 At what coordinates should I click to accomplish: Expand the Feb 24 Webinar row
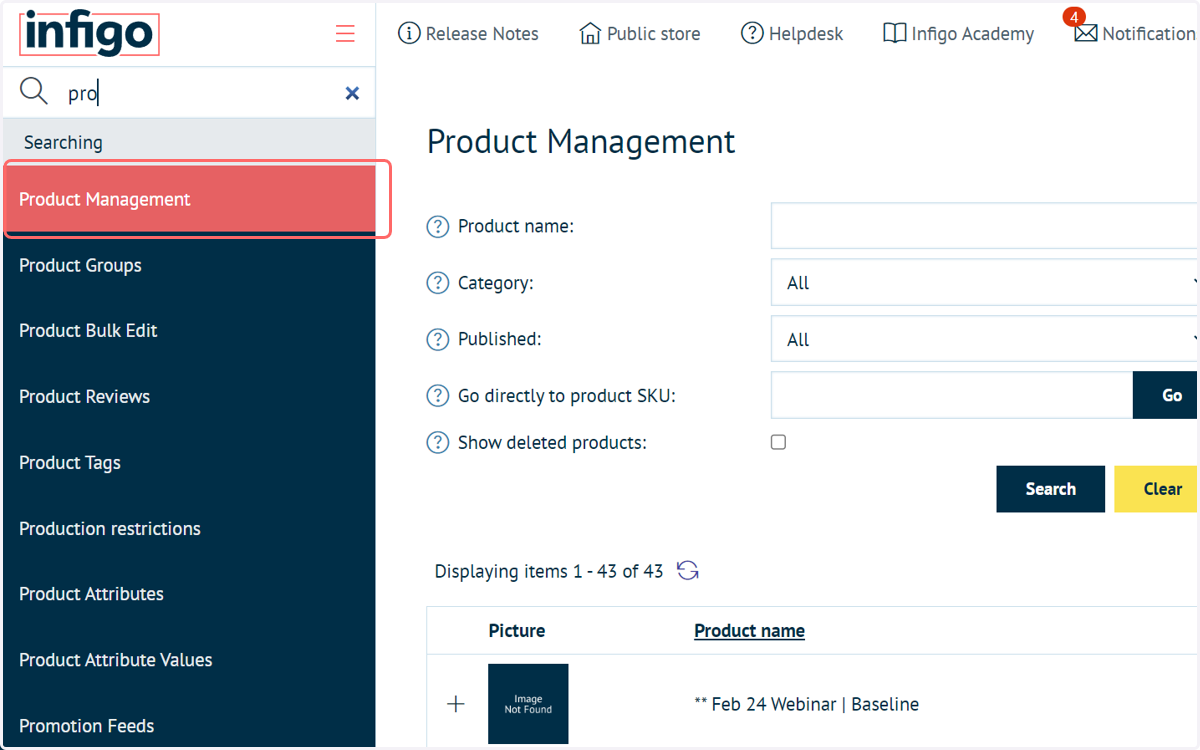456,704
